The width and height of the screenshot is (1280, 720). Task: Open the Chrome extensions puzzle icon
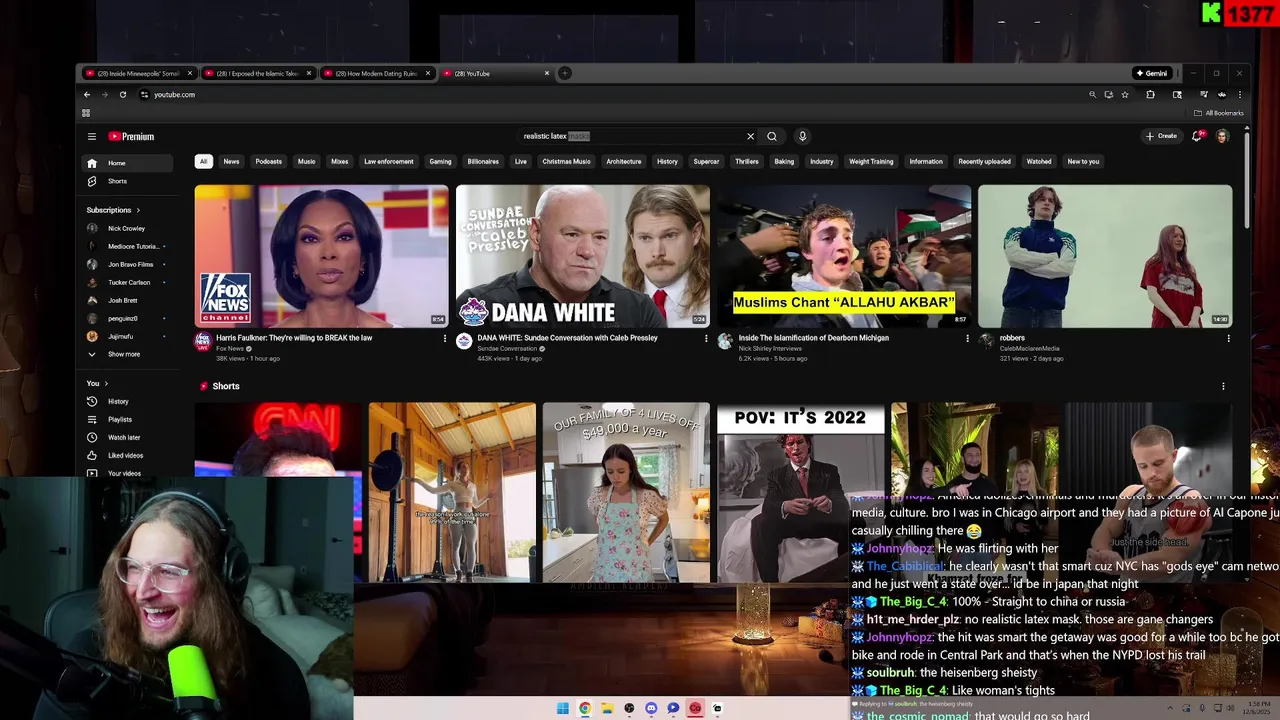(1150, 94)
